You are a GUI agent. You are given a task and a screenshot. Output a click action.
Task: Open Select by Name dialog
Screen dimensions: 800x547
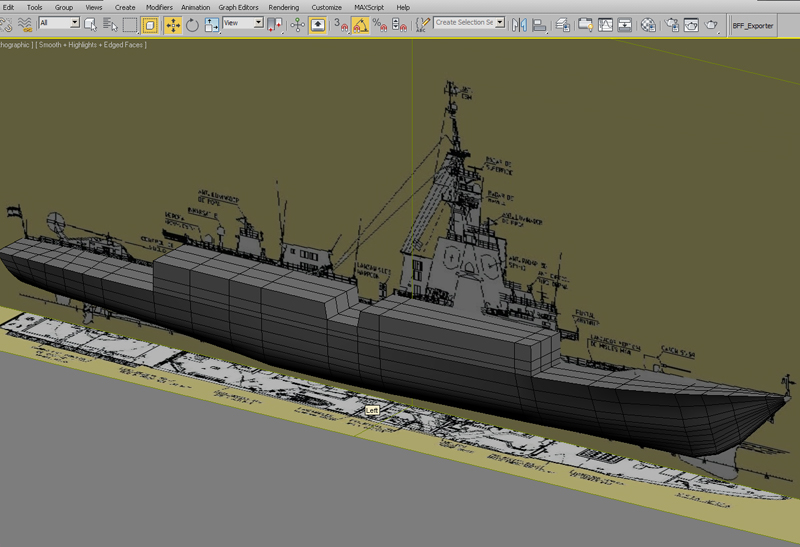(x=110, y=25)
